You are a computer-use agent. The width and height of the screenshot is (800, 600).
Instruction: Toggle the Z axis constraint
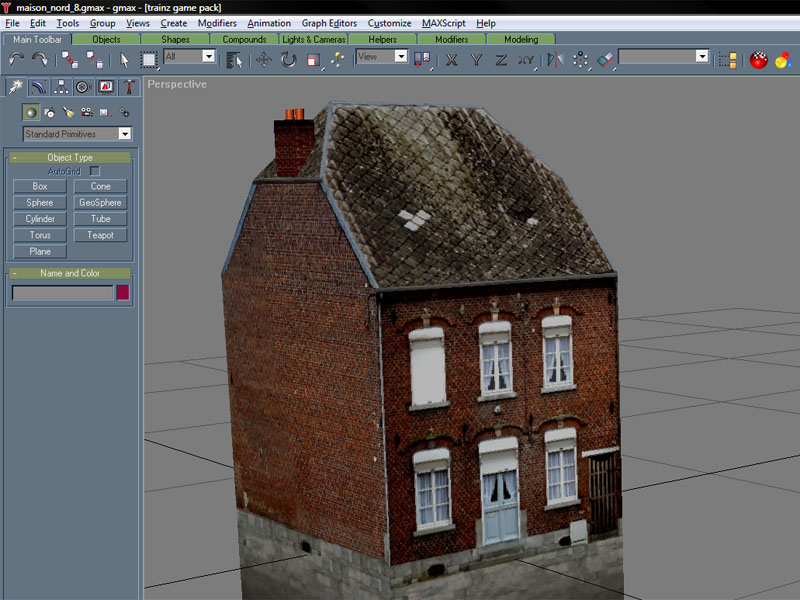tap(501, 60)
